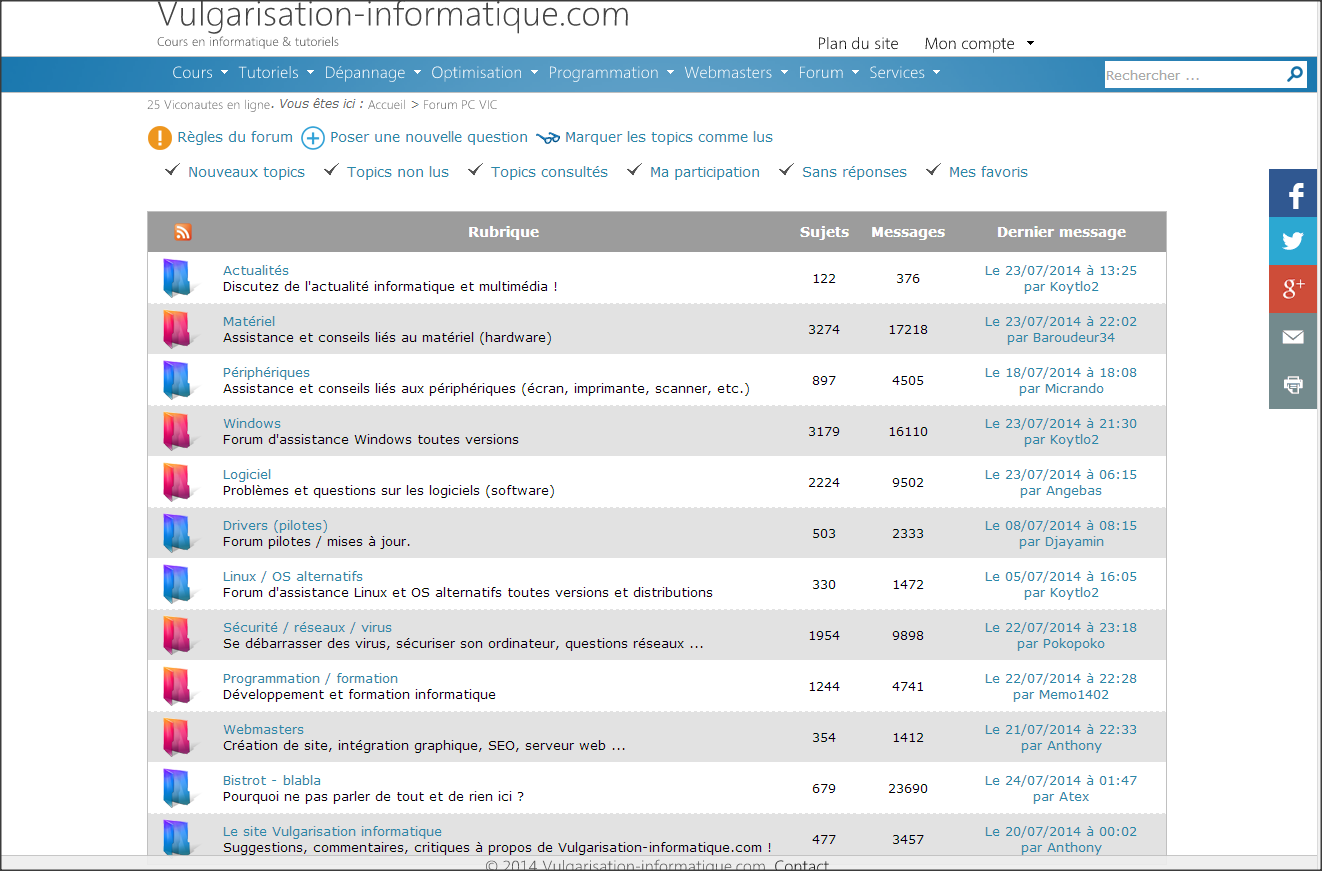The width and height of the screenshot is (1322, 871).
Task: Expand the Optimisation dropdown menu
Action: [x=485, y=73]
